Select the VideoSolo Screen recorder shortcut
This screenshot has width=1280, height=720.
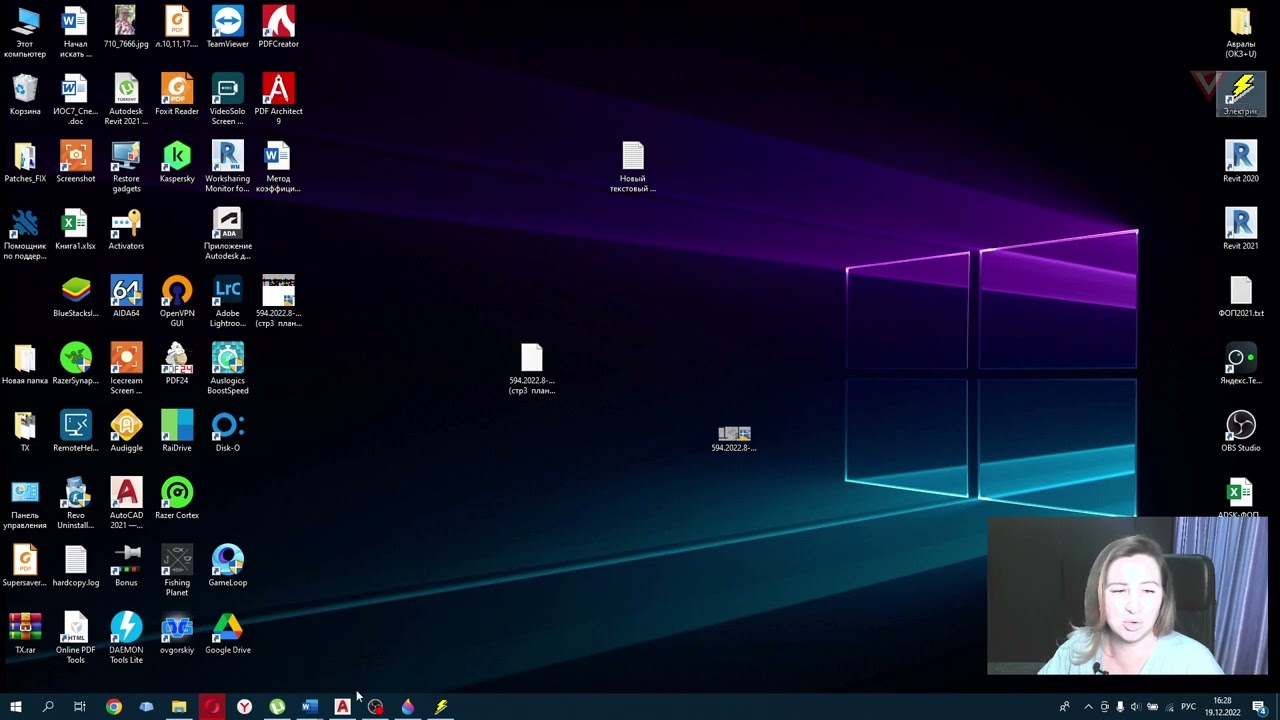[227, 99]
